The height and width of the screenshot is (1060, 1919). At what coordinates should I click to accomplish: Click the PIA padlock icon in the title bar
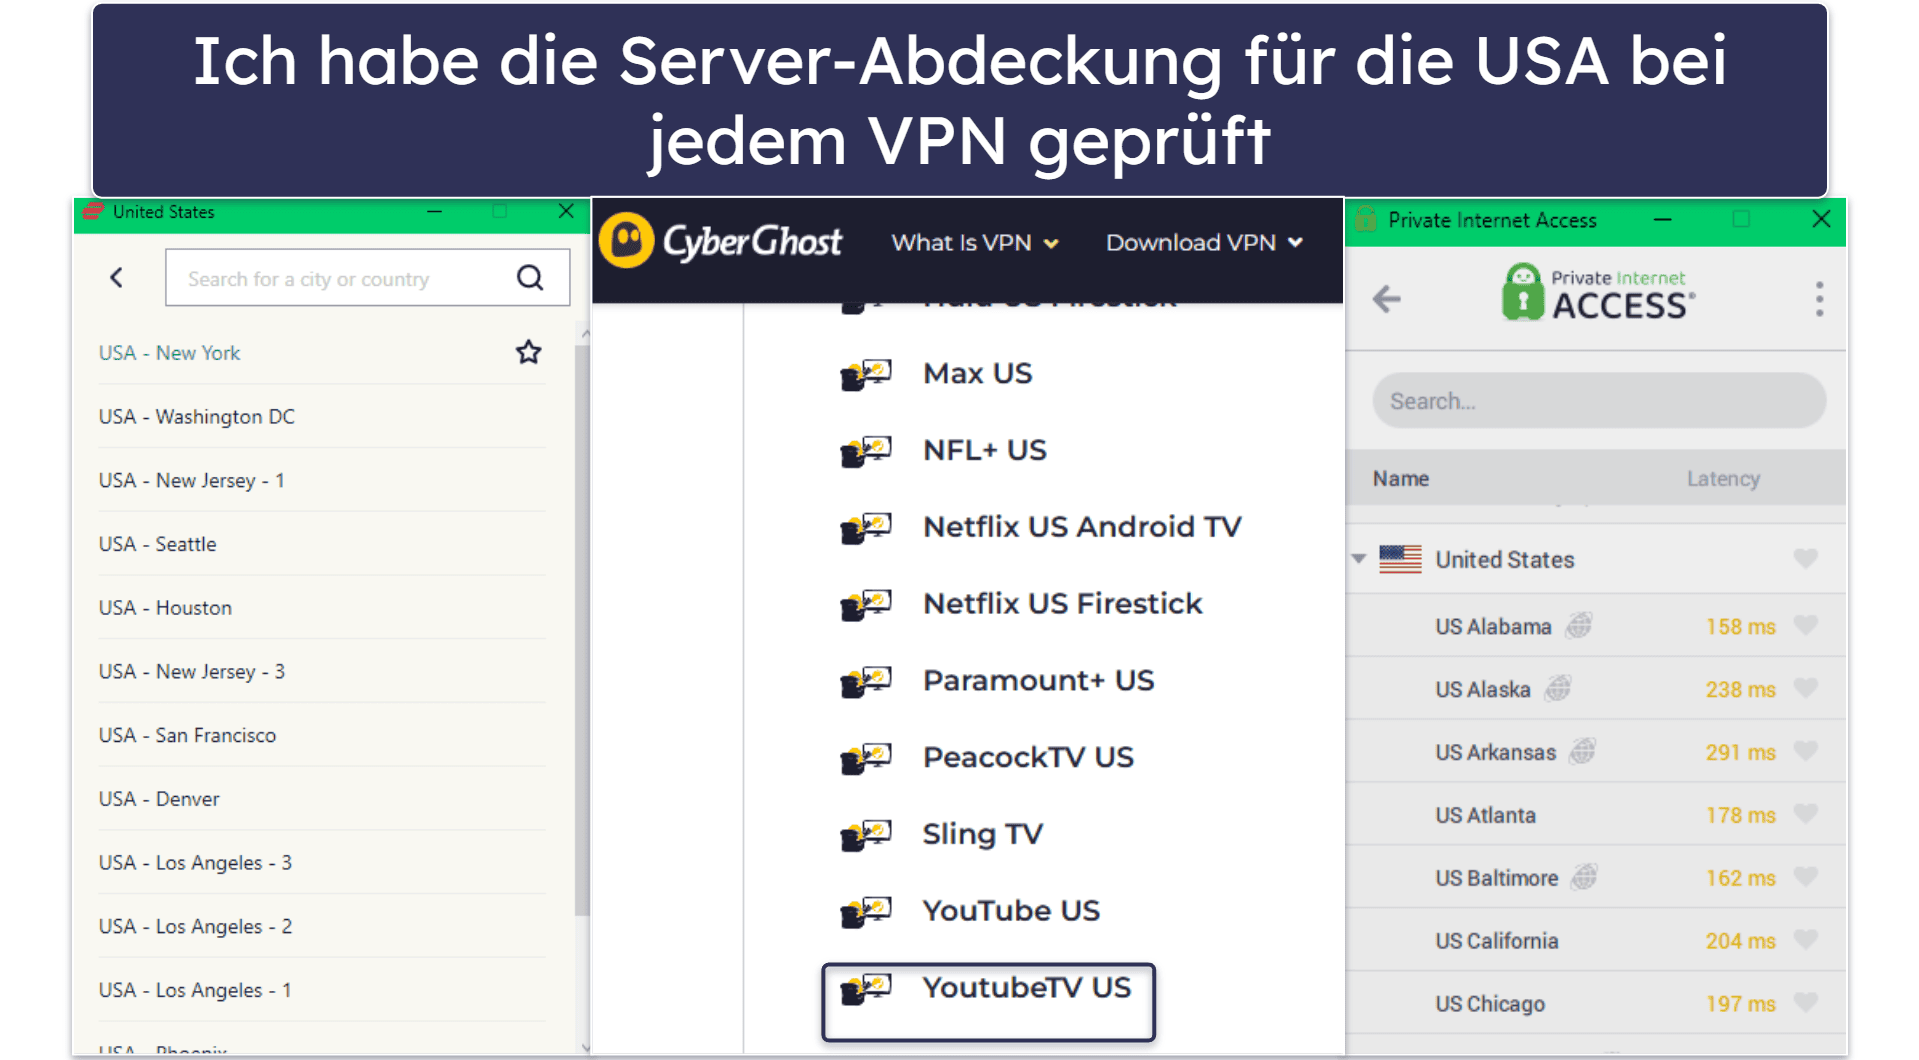tap(1366, 219)
